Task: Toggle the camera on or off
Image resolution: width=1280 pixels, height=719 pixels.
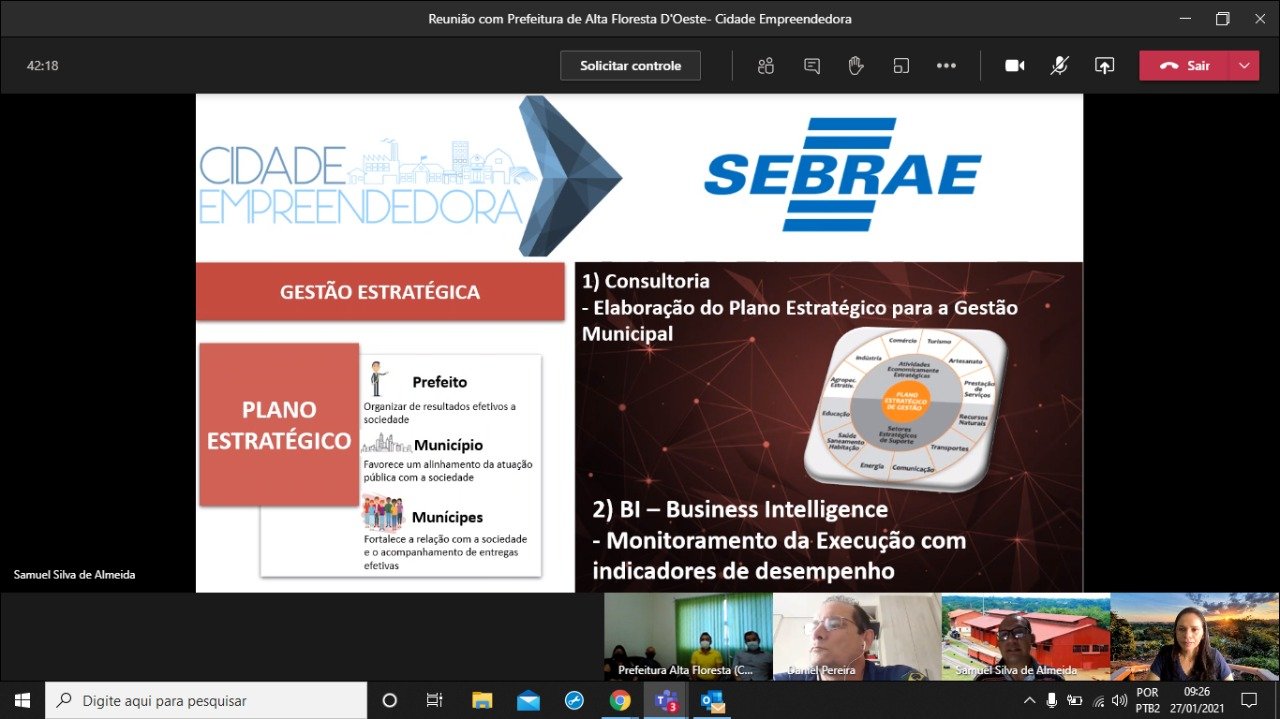Action: point(1015,66)
